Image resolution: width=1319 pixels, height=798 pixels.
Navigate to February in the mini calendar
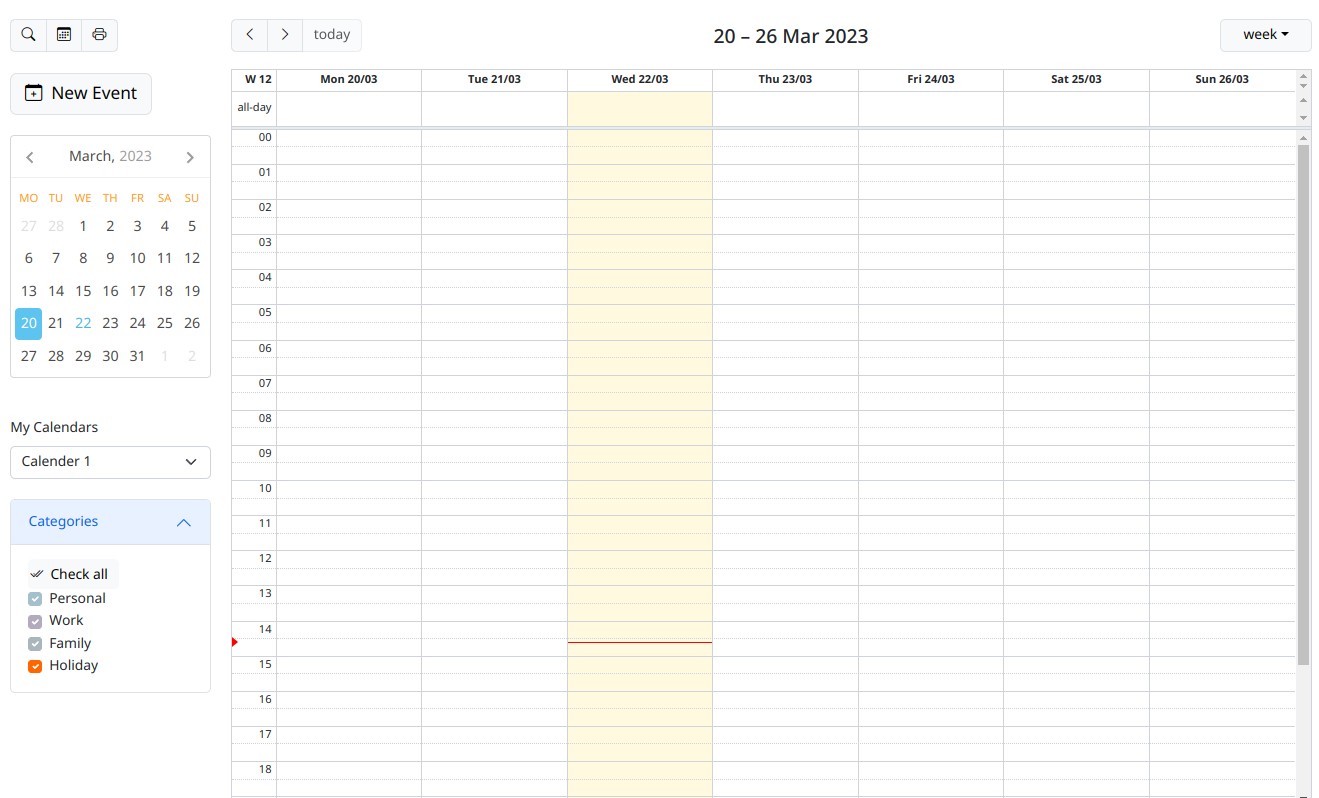click(x=30, y=156)
